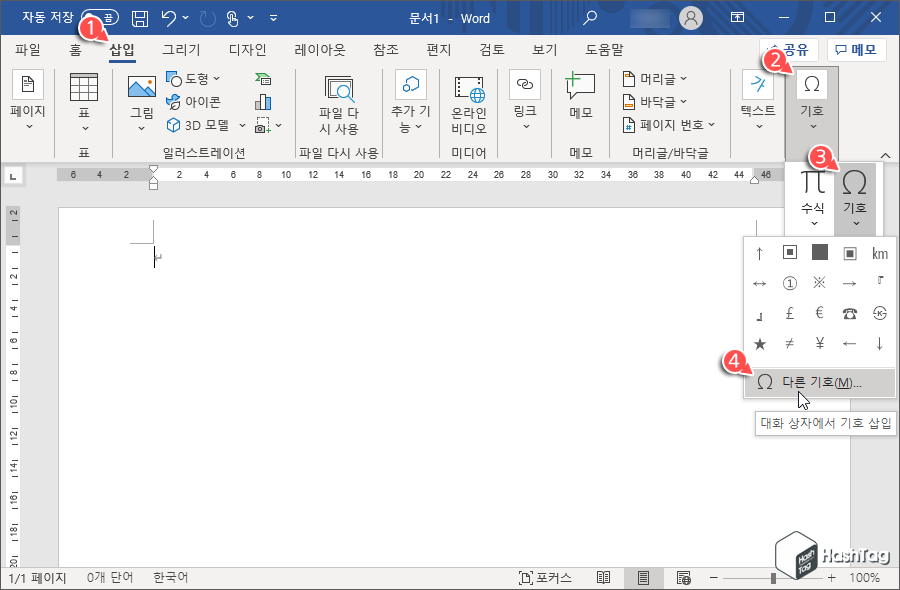This screenshot has width=900, height=590.
Task: Open 아이콘 icons gallery
Action: point(193,102)
